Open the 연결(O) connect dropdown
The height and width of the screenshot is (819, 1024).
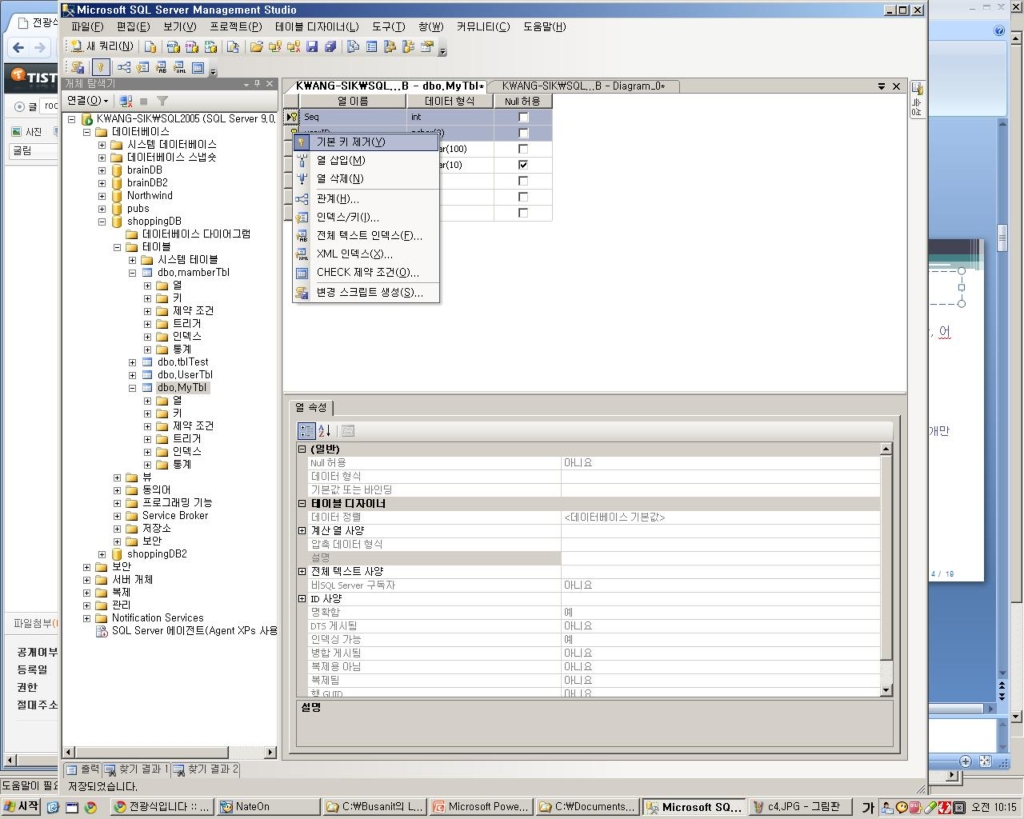click(88, 101)
